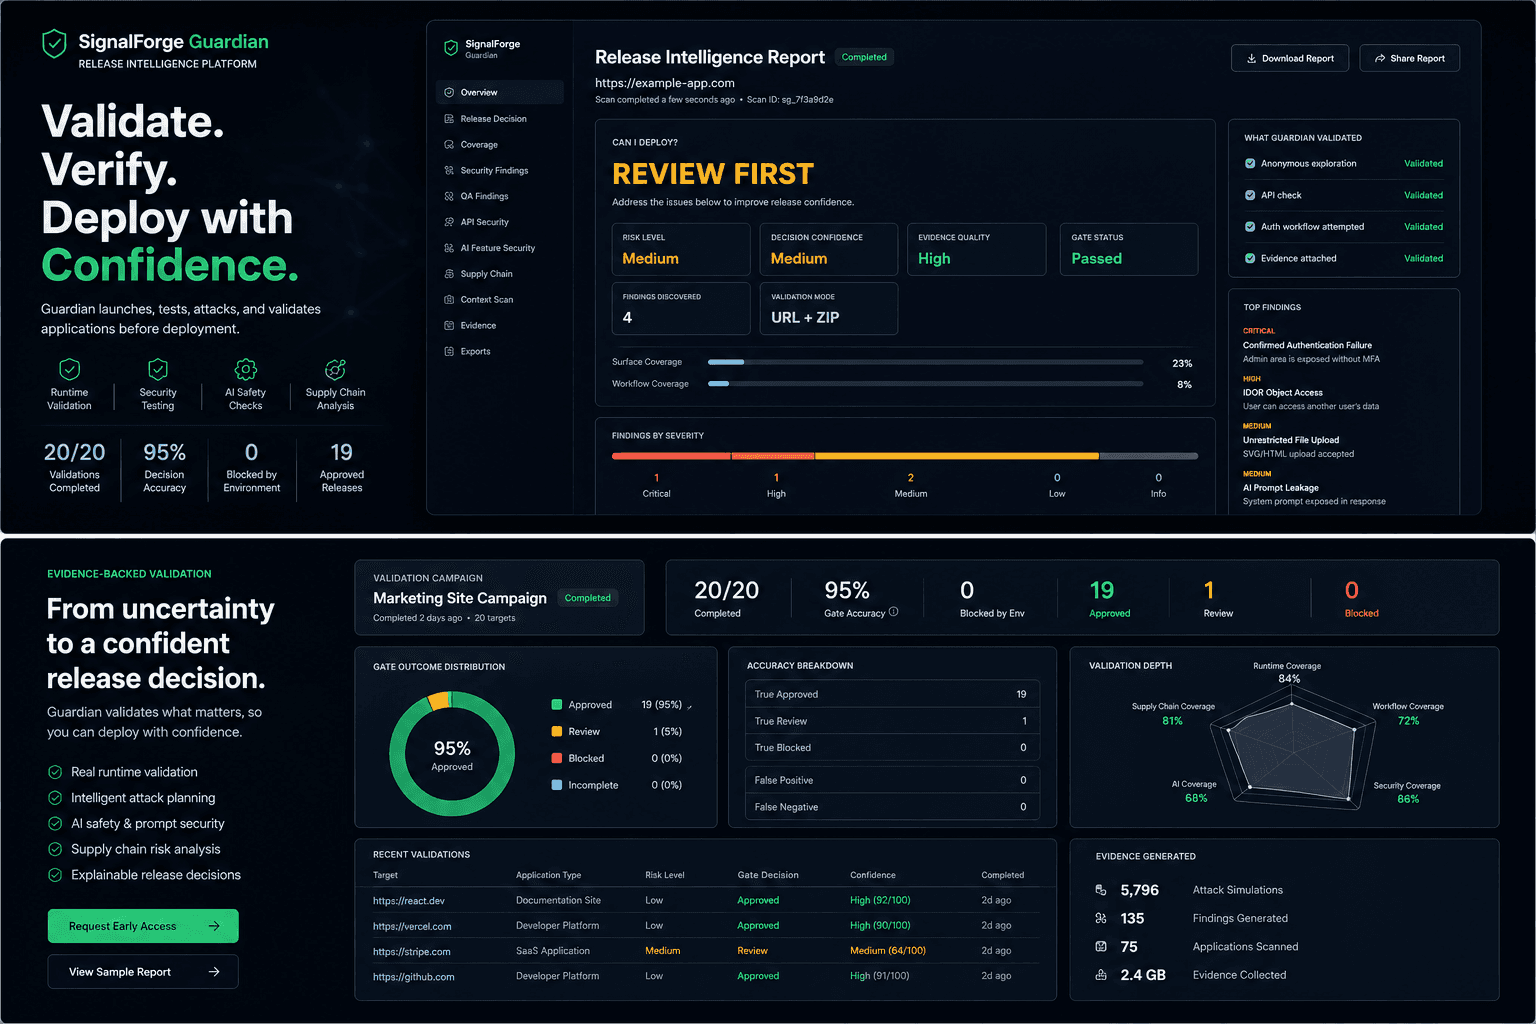This screenshot has height=1024, width=1536.
Task: Toggle the Anonymous exploration checkbox
Action: [1250, 163]
